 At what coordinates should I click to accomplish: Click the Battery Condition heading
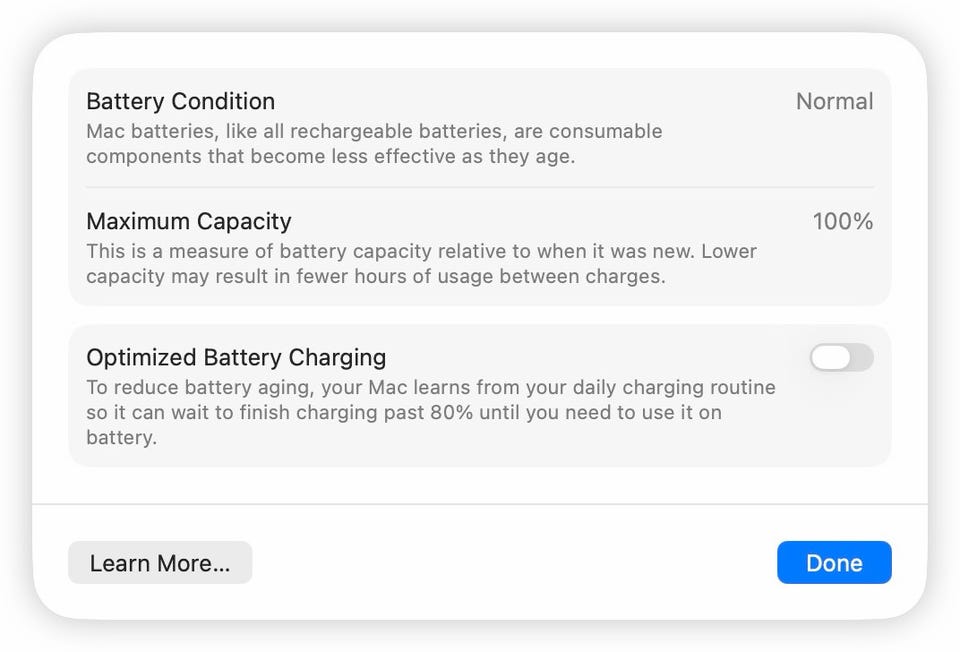(x=180, y=101)
